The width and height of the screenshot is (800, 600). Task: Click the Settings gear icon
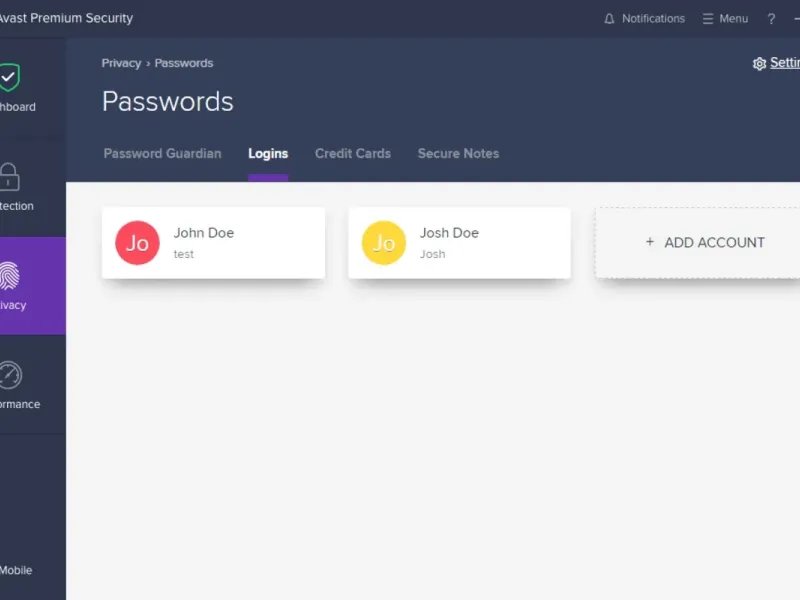pos(759,63)
